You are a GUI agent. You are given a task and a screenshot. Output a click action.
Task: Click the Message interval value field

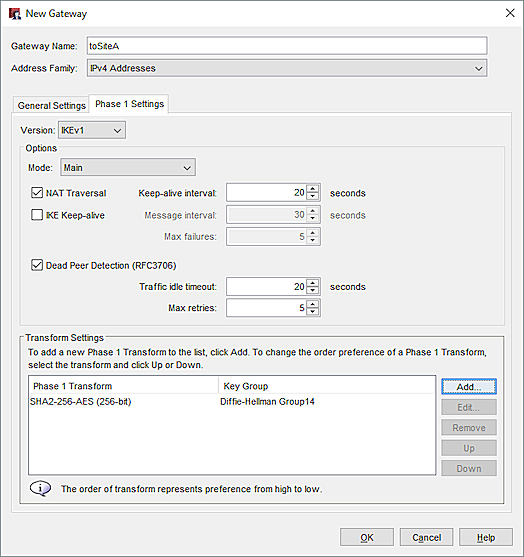(266, 215)
